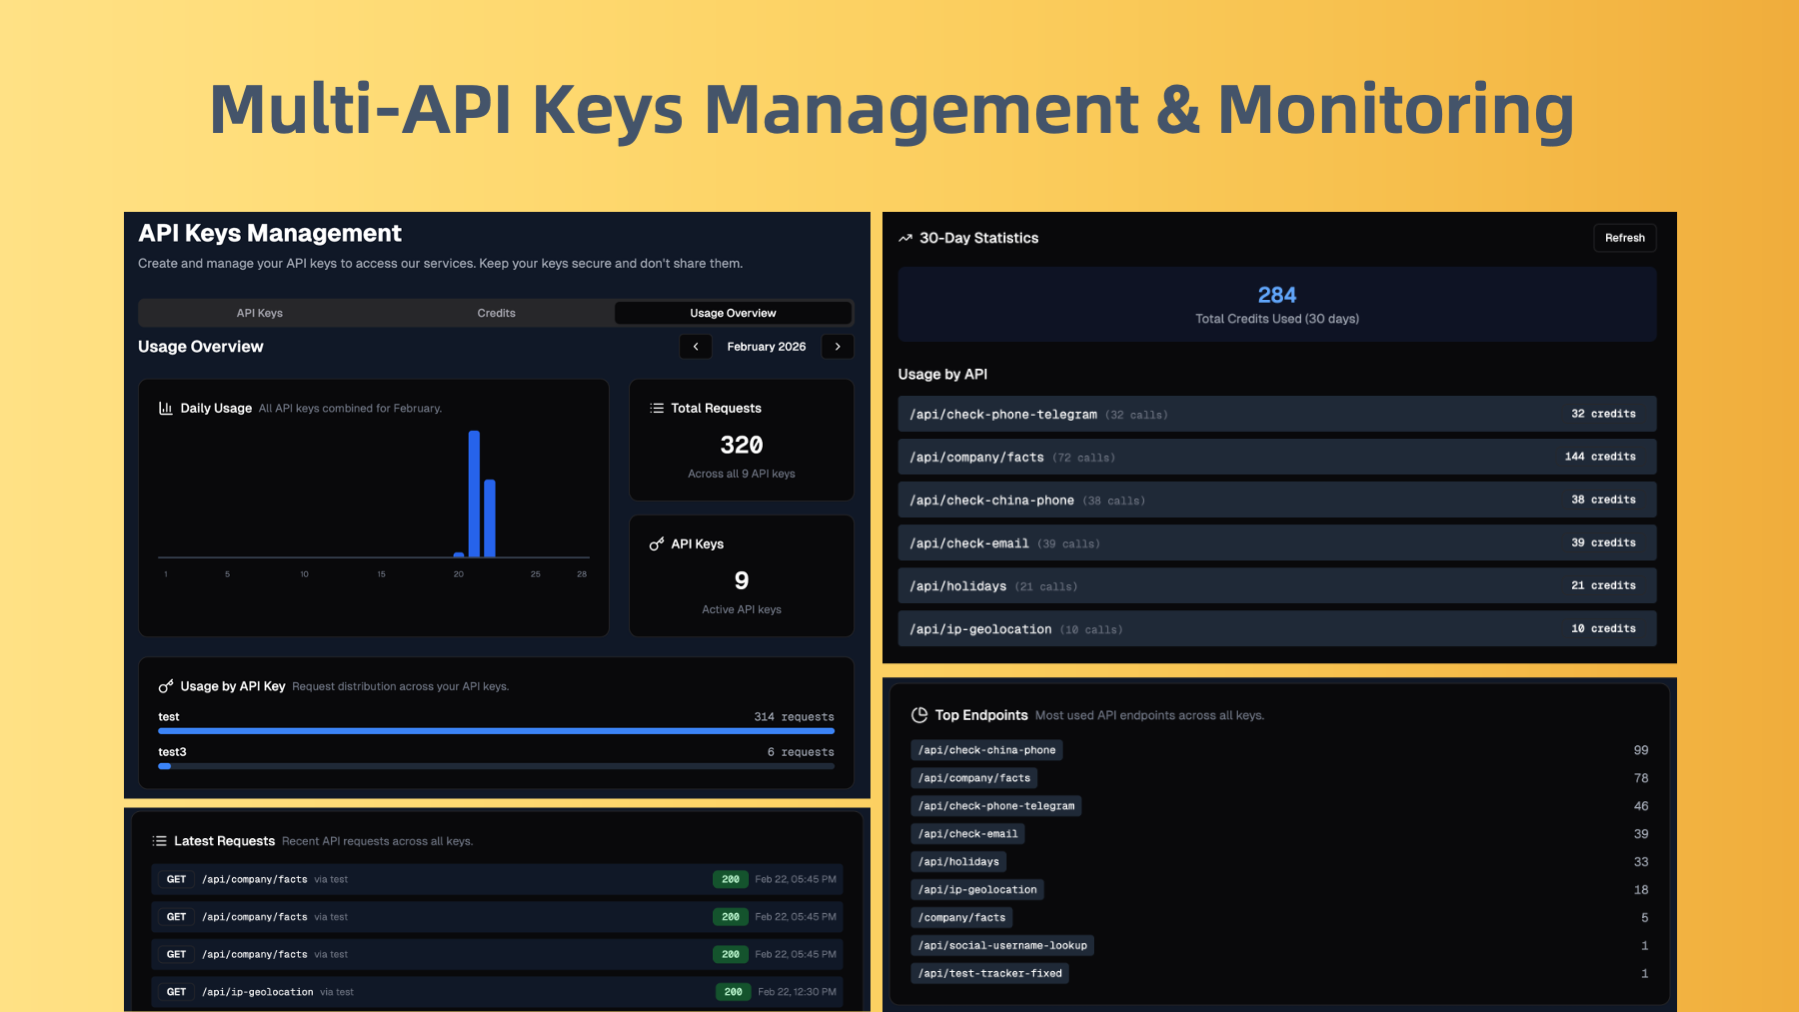Expand the February 2026 date selector
Image resolution: width=1799 pixels, height=1012 pixels.
pos(766,346)
